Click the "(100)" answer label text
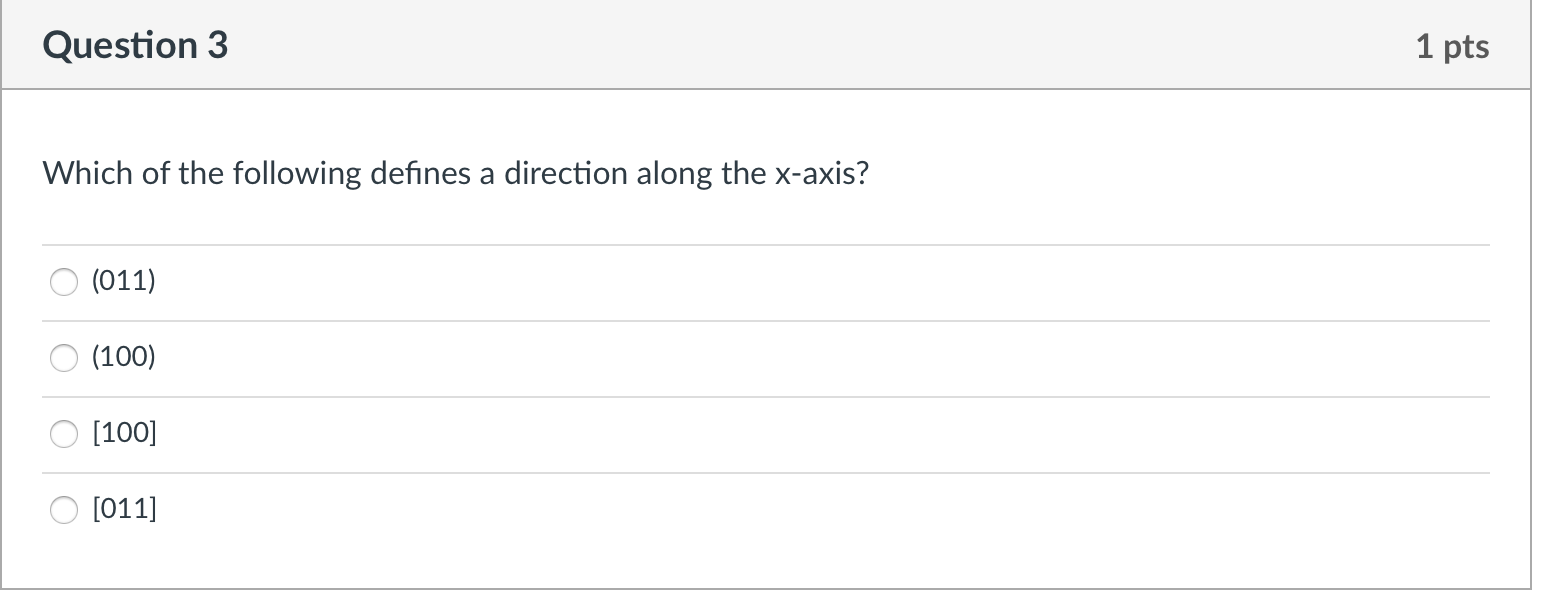This screenshot has width=1552, height=600. point(123,358)
